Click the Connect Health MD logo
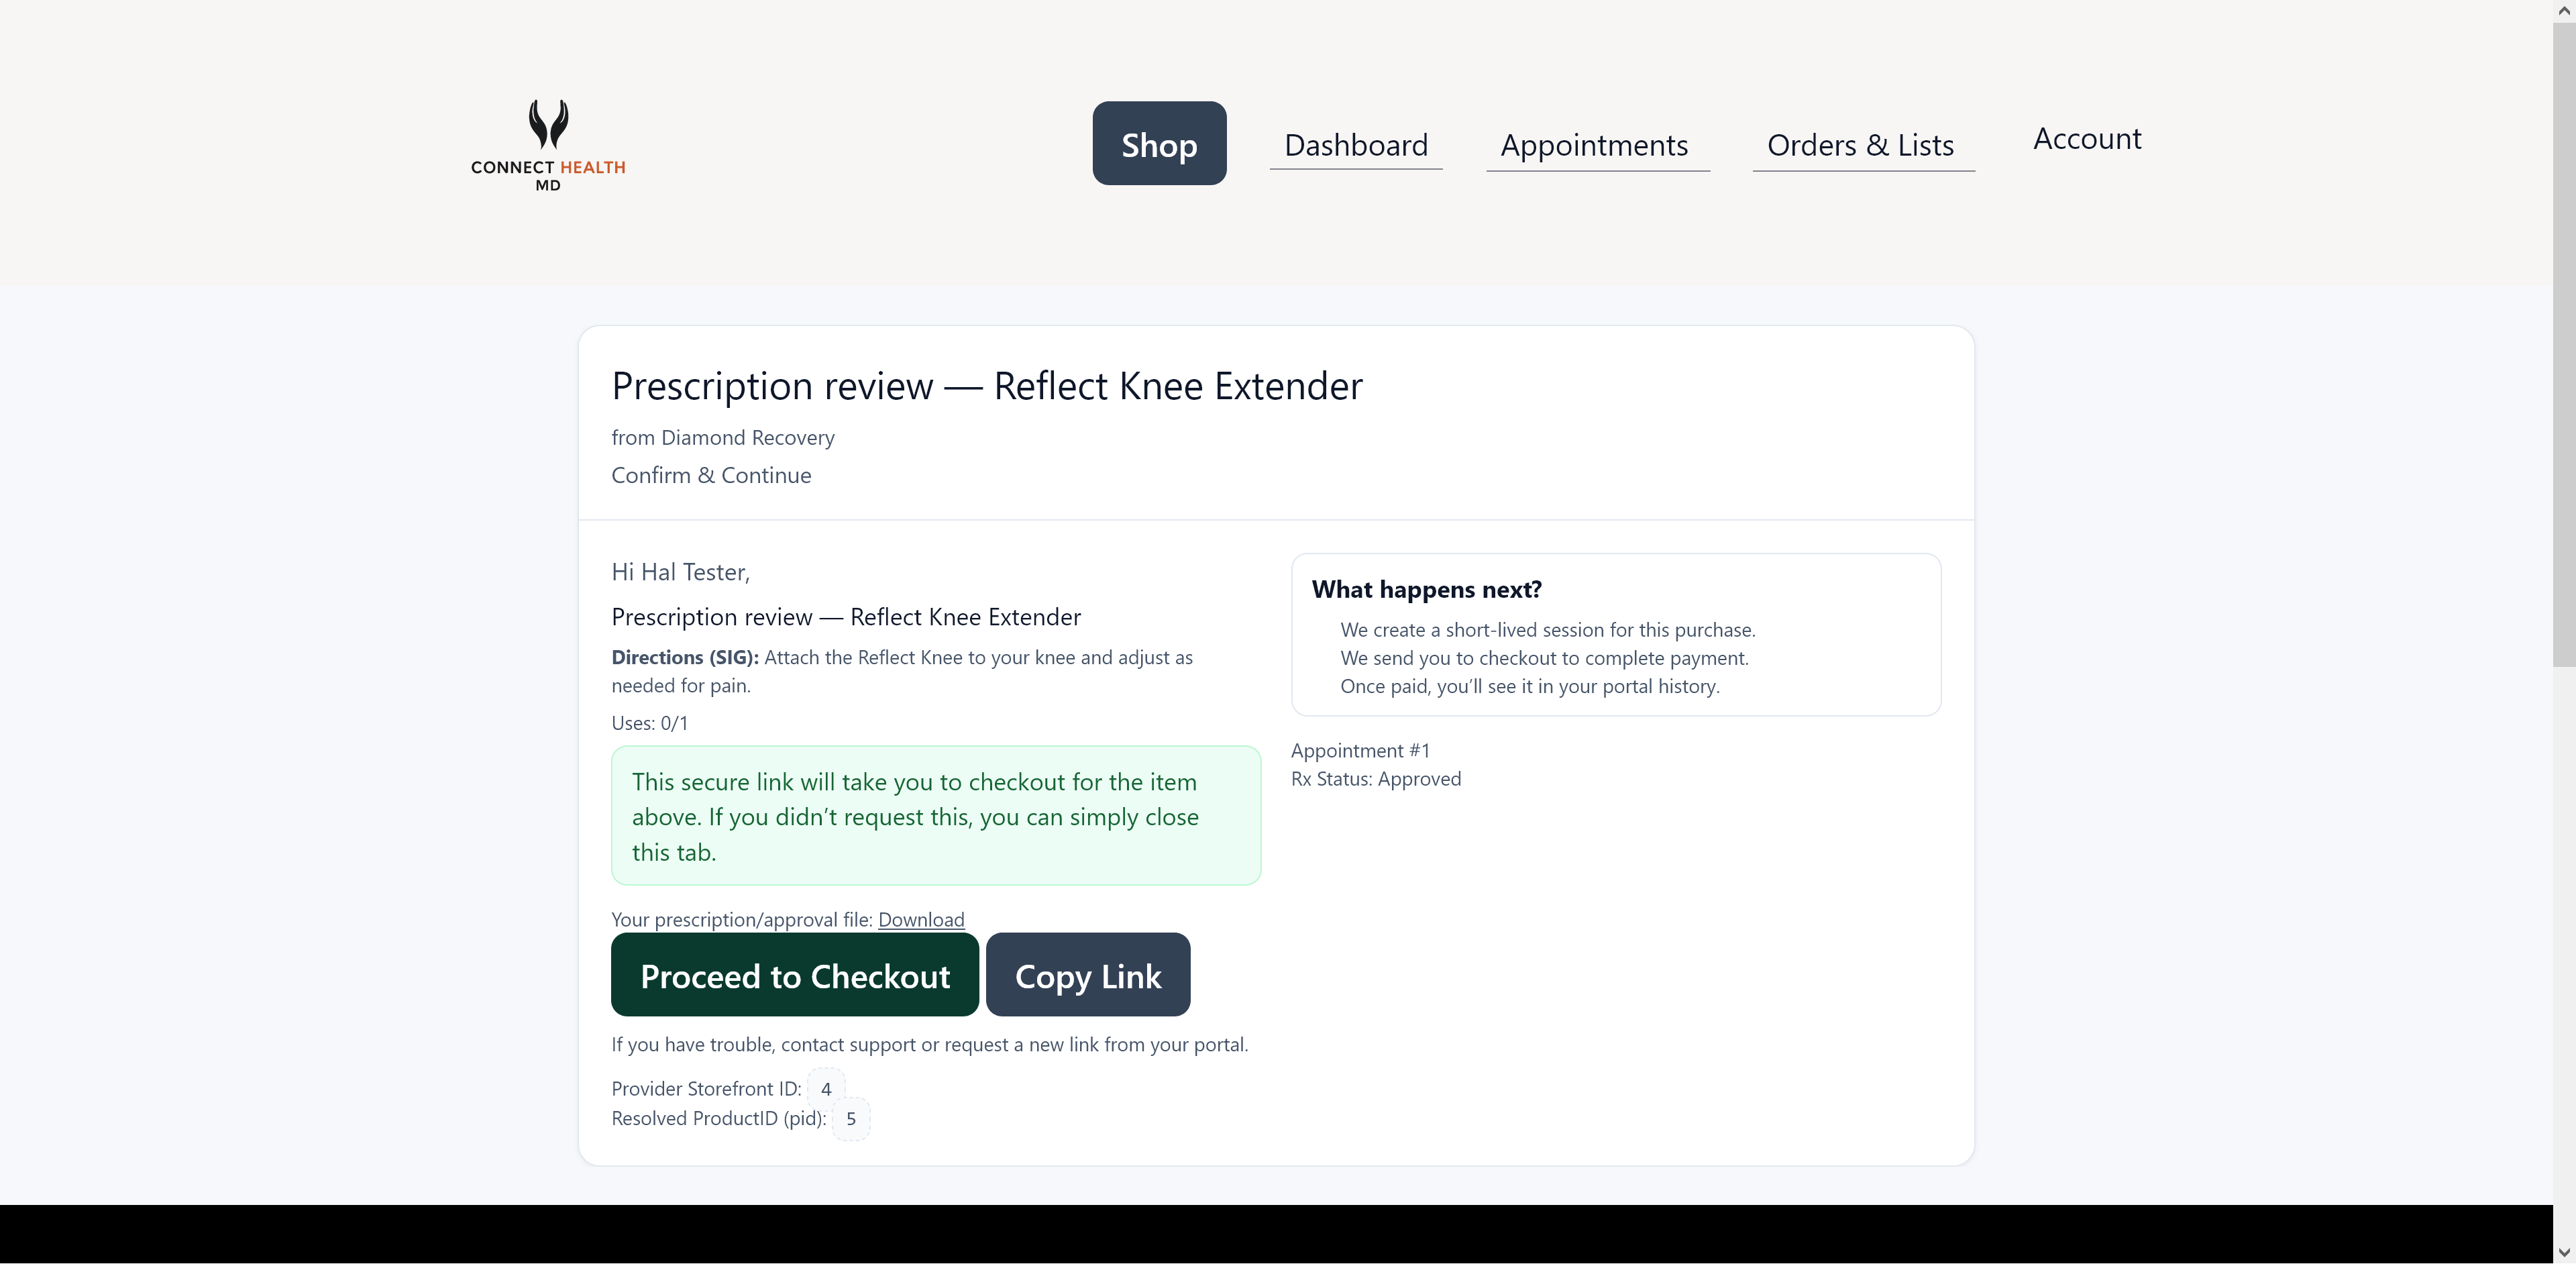The height and width of the screenshot is (1264, 2576). point(548,145)
